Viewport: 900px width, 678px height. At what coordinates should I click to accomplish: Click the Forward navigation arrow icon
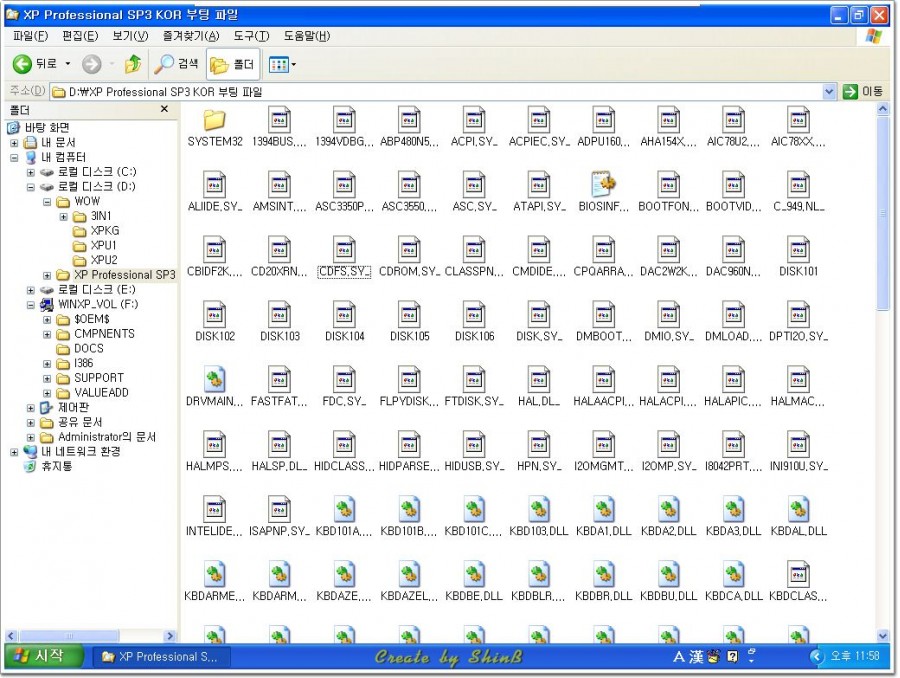point(91,64)
